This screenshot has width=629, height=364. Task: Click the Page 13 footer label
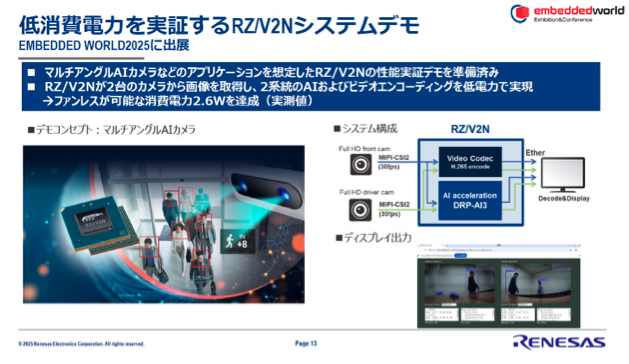click(x=306, y=344)
